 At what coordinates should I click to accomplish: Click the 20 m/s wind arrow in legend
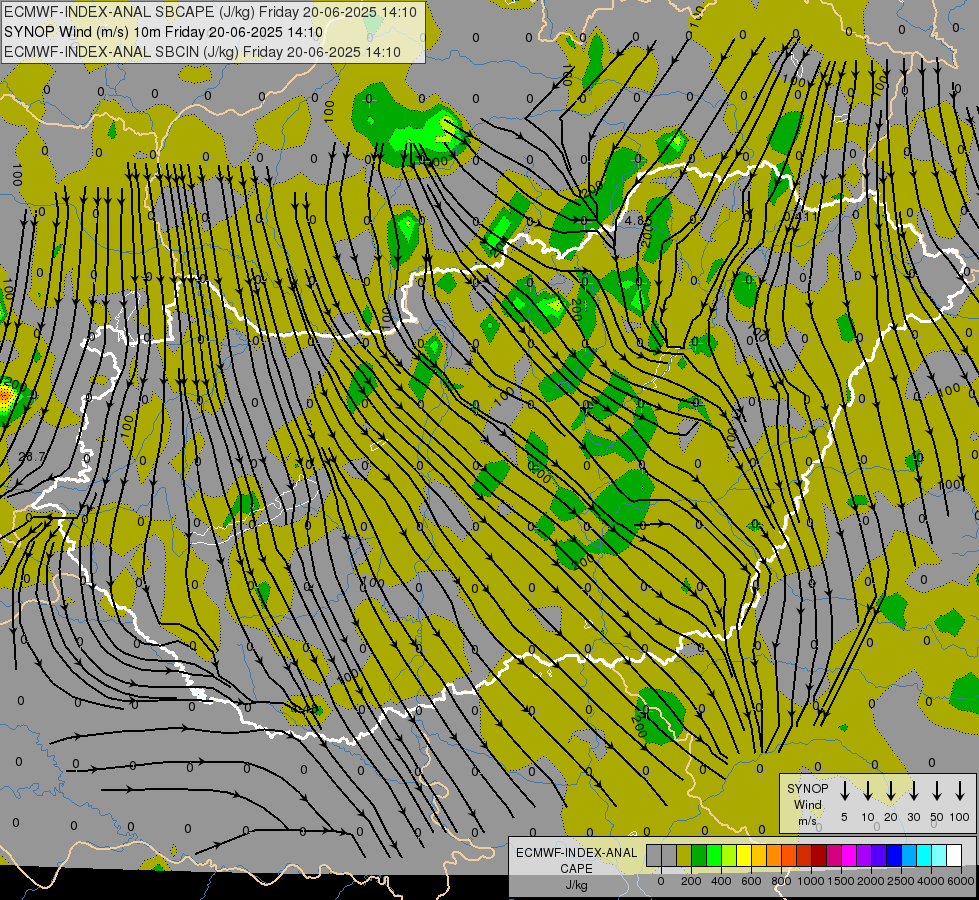890,791
